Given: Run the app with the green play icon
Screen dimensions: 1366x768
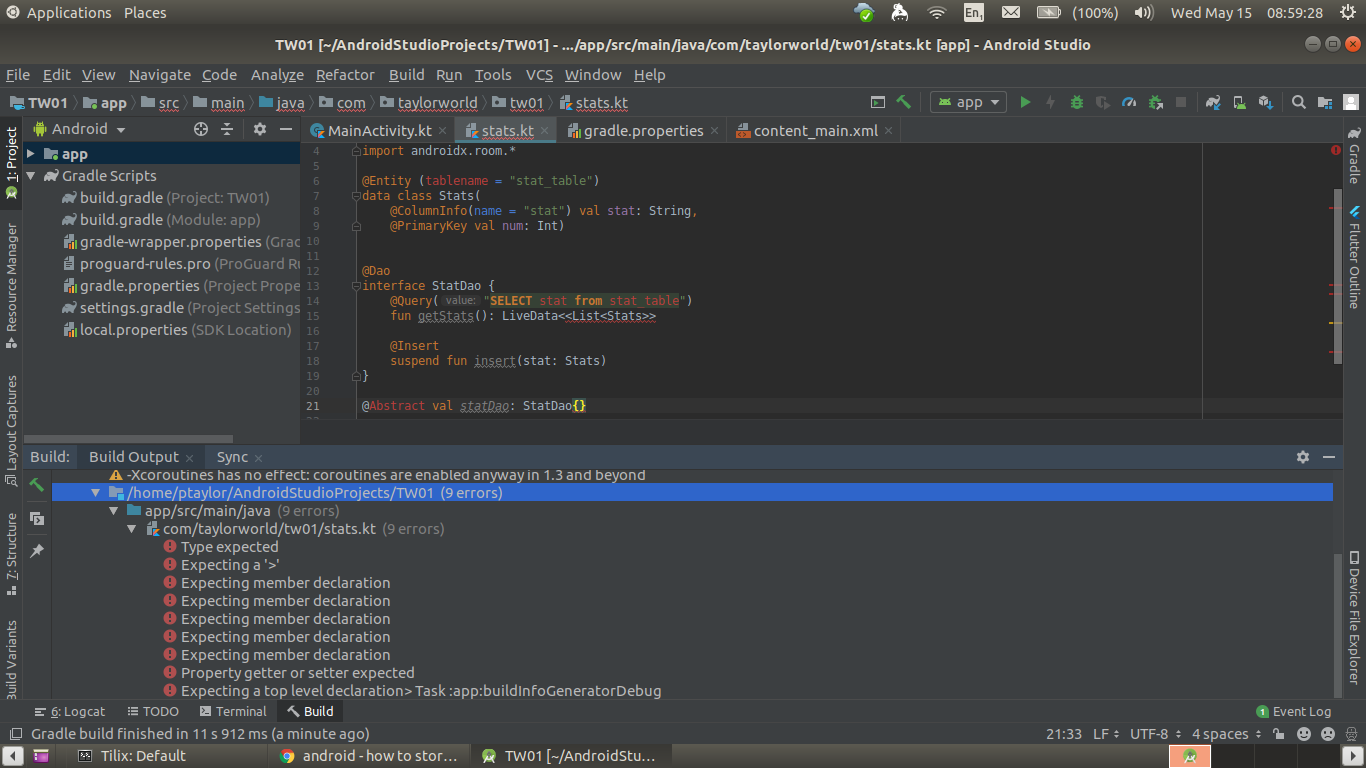Looking at the screenshot, I should [x=1025, y=102].
